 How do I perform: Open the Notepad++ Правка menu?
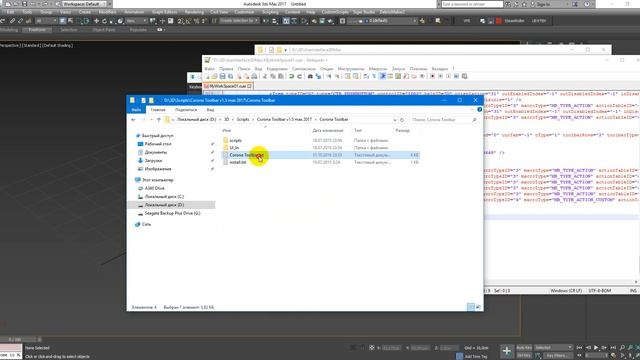tap(226, 69)
